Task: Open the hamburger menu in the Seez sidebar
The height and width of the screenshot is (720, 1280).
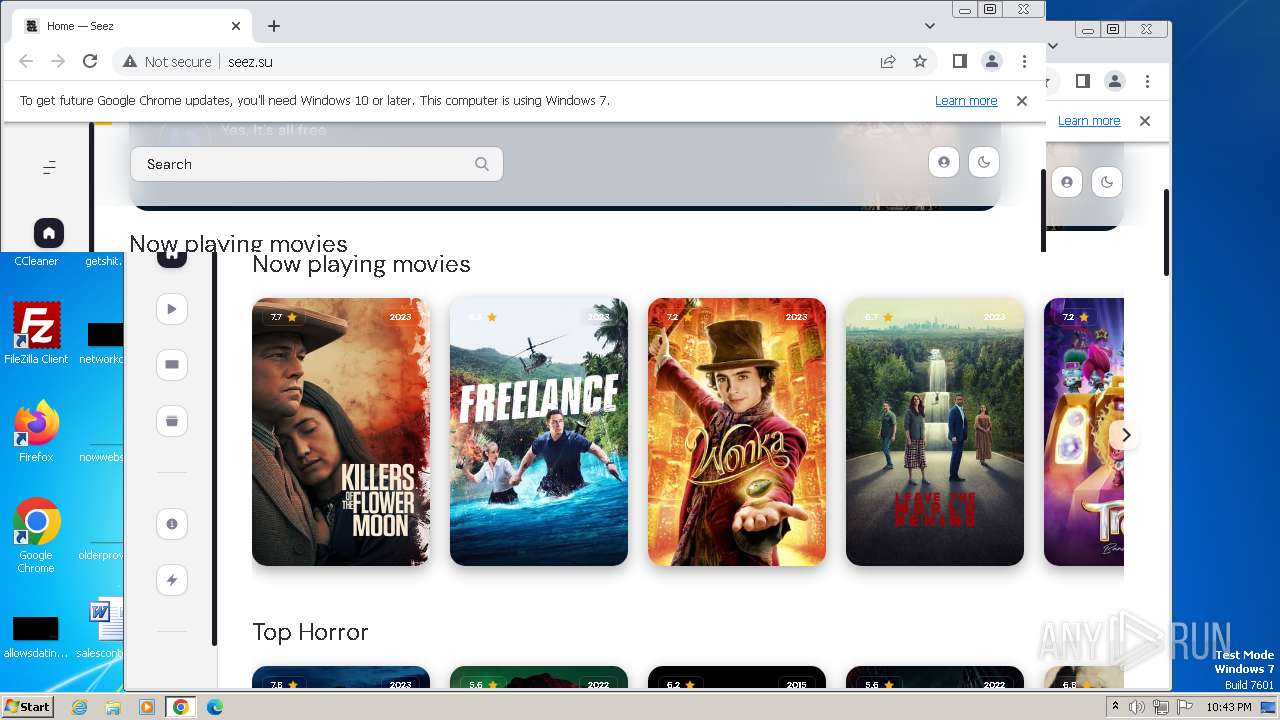Action: coord(49,168)
